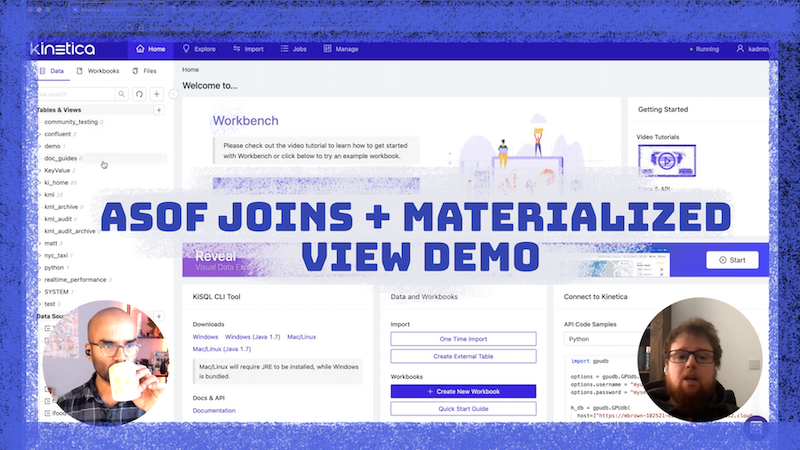Play the video tutorial thumbnail

click(666, 159)
